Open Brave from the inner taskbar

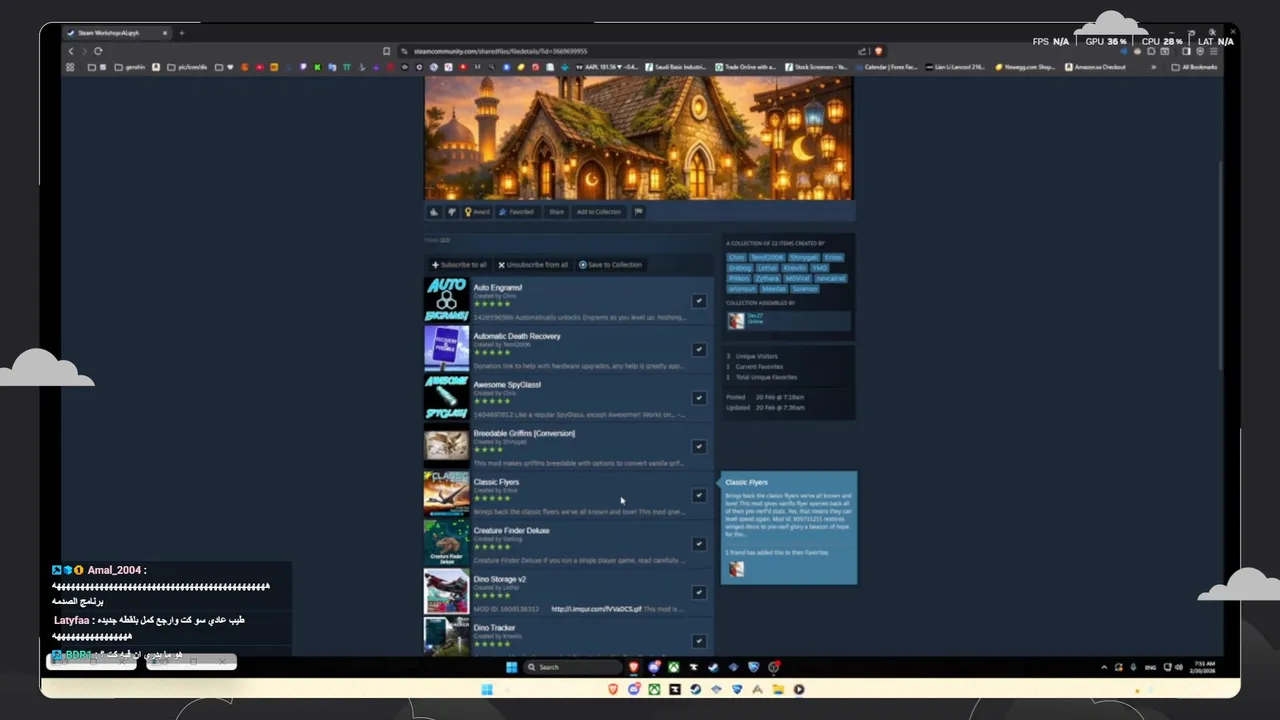(x=633, y=667)
